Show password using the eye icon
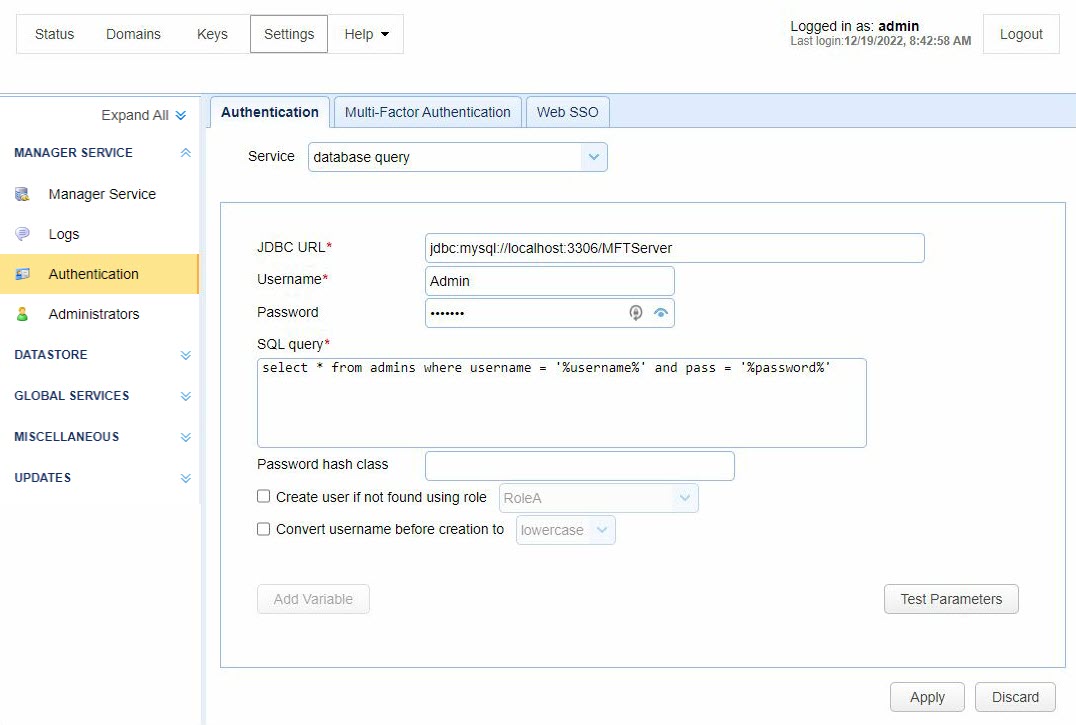Screen dimensions: 1076x725 click(x=660, y=313)
